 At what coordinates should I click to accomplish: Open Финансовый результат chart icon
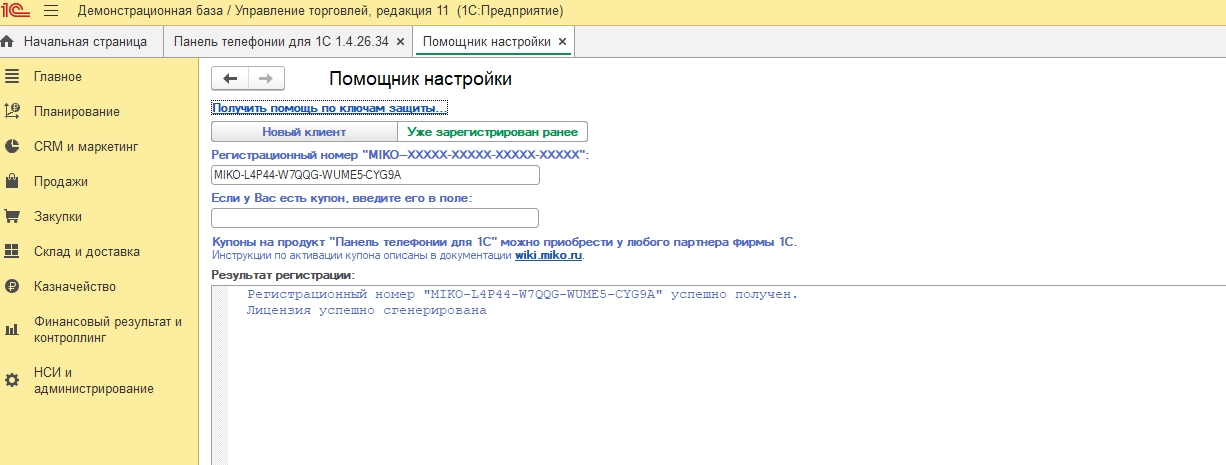pyautogui.click(x=12, y=329)
